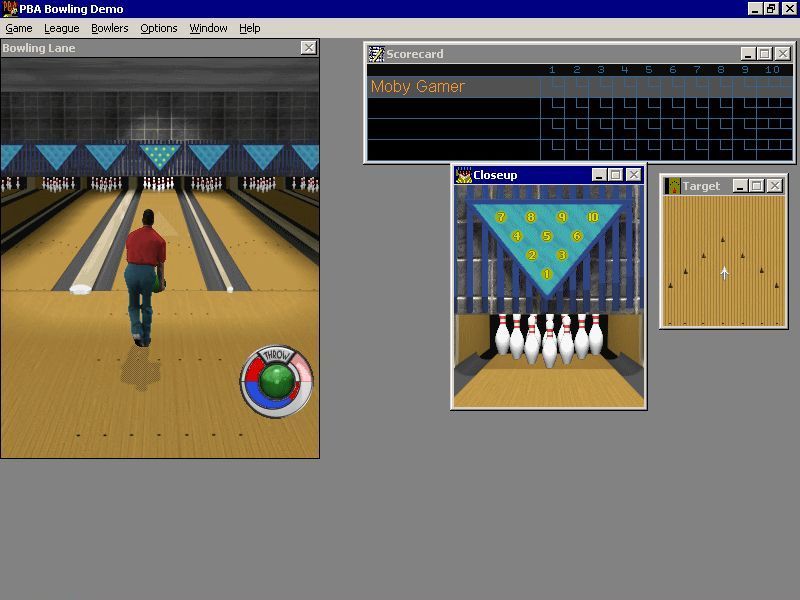The height and width of the screenshot is (600, 800).
Task: Expand the Options menu
Action: [x=158, y=28]
